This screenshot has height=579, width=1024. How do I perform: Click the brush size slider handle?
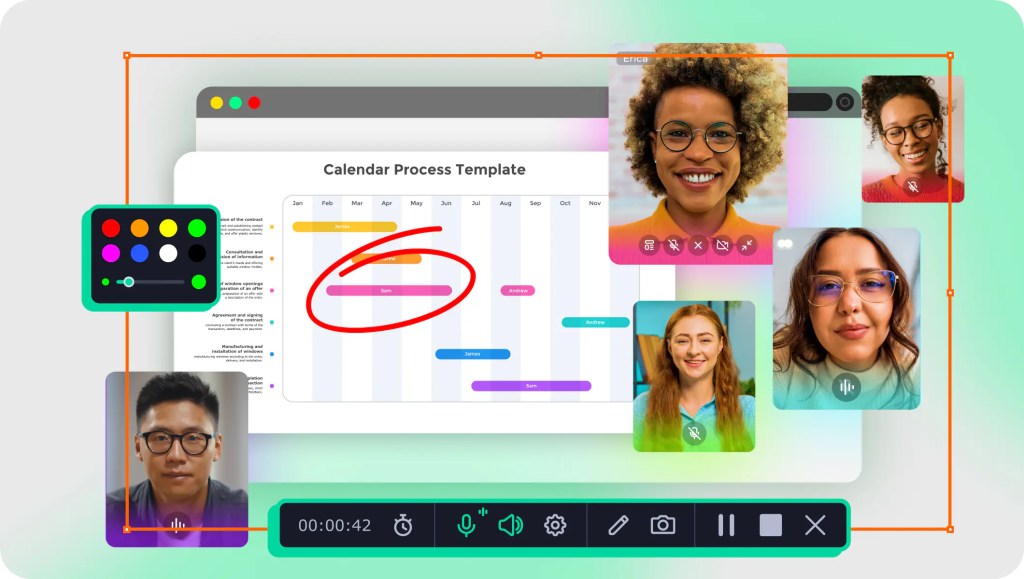(x=128, y=282)
